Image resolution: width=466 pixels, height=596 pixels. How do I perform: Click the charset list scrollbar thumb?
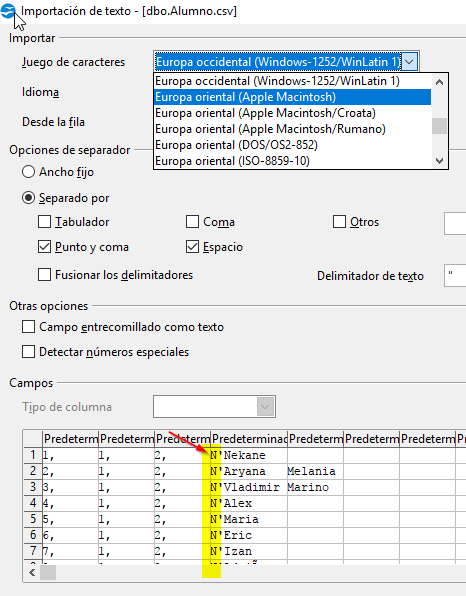coord(439,126)
